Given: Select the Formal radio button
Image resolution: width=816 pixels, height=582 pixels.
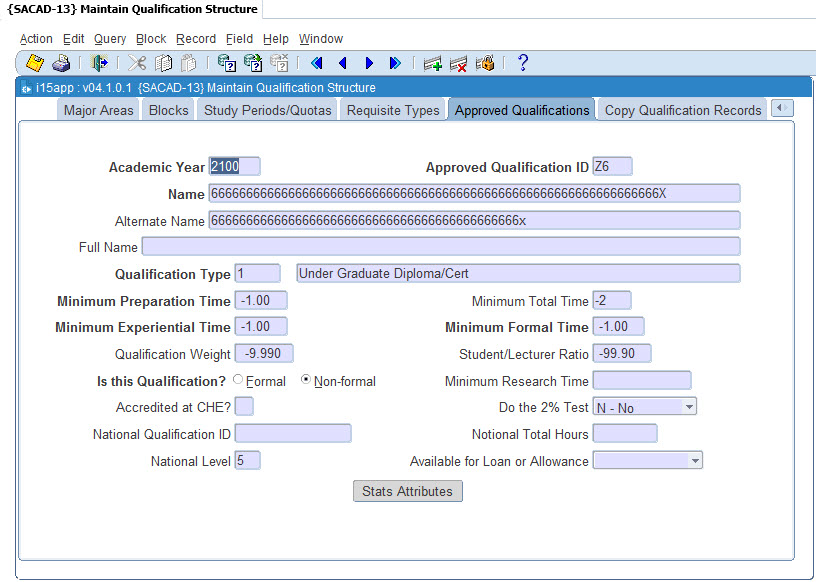Looking at the screenshot, I should click(x=238, y=381).
